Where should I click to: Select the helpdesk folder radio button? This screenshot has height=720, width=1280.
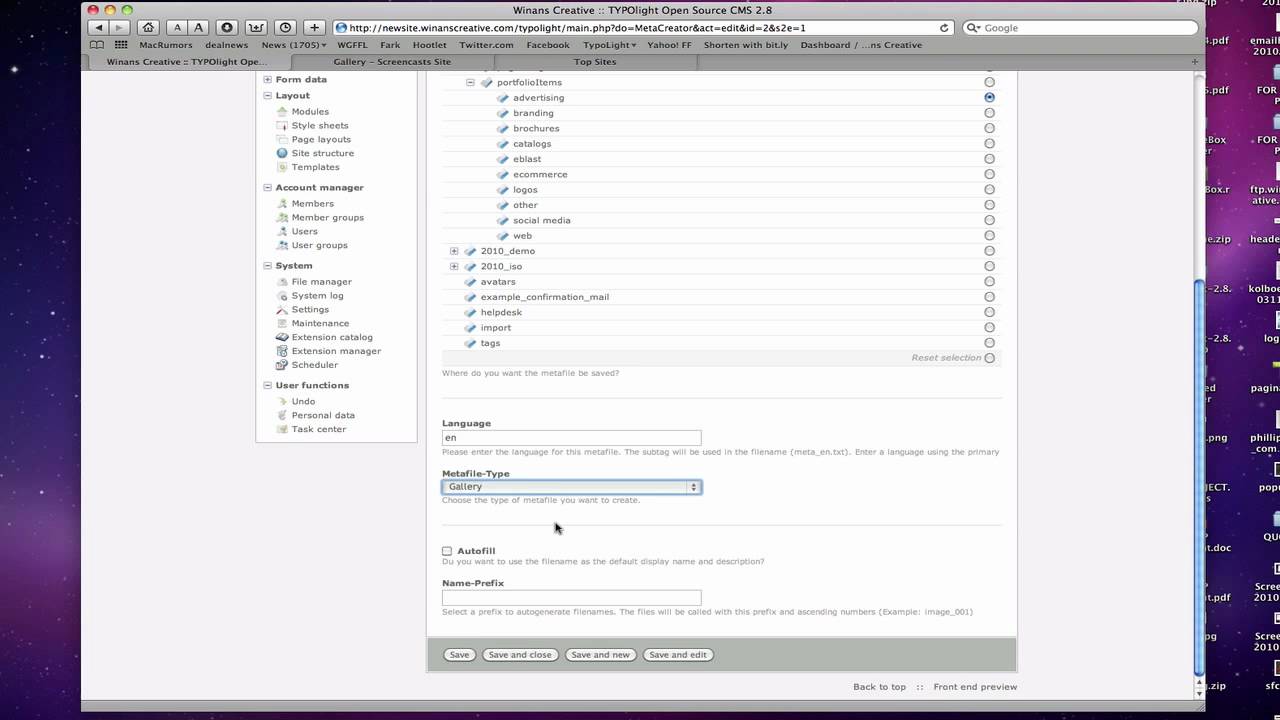coord(989,312)
